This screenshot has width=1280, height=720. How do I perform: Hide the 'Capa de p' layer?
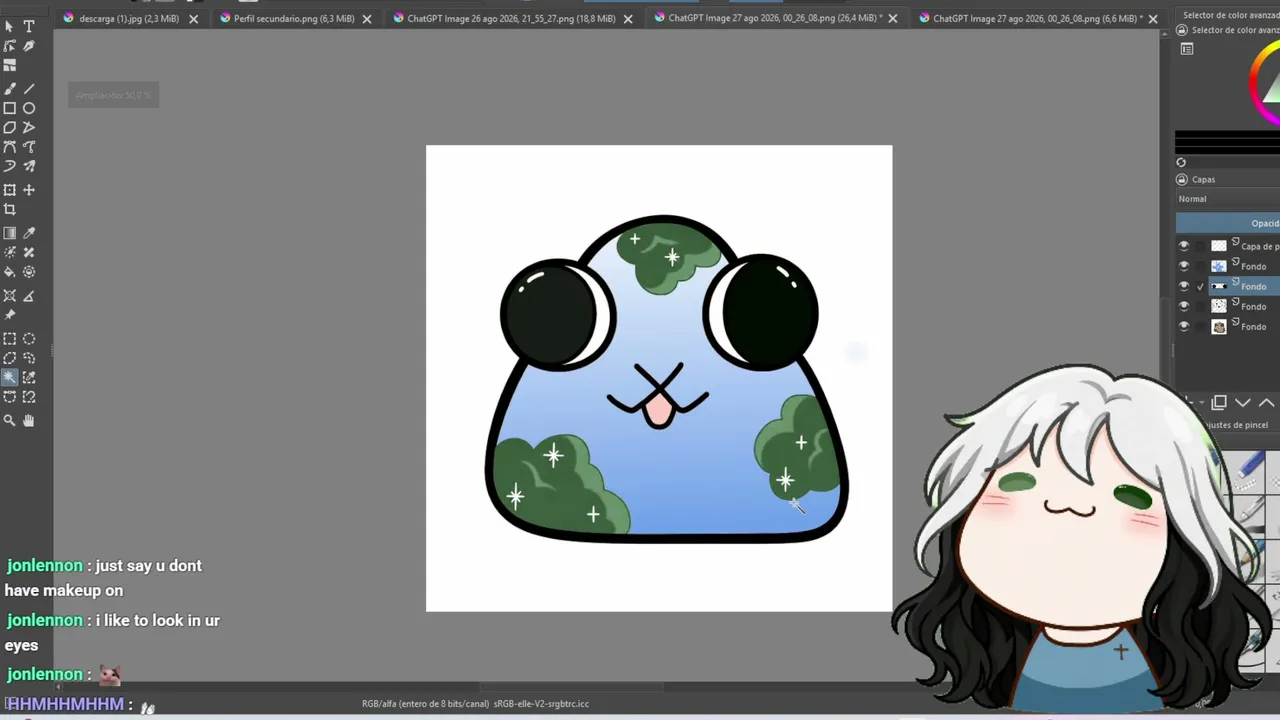1184,246
